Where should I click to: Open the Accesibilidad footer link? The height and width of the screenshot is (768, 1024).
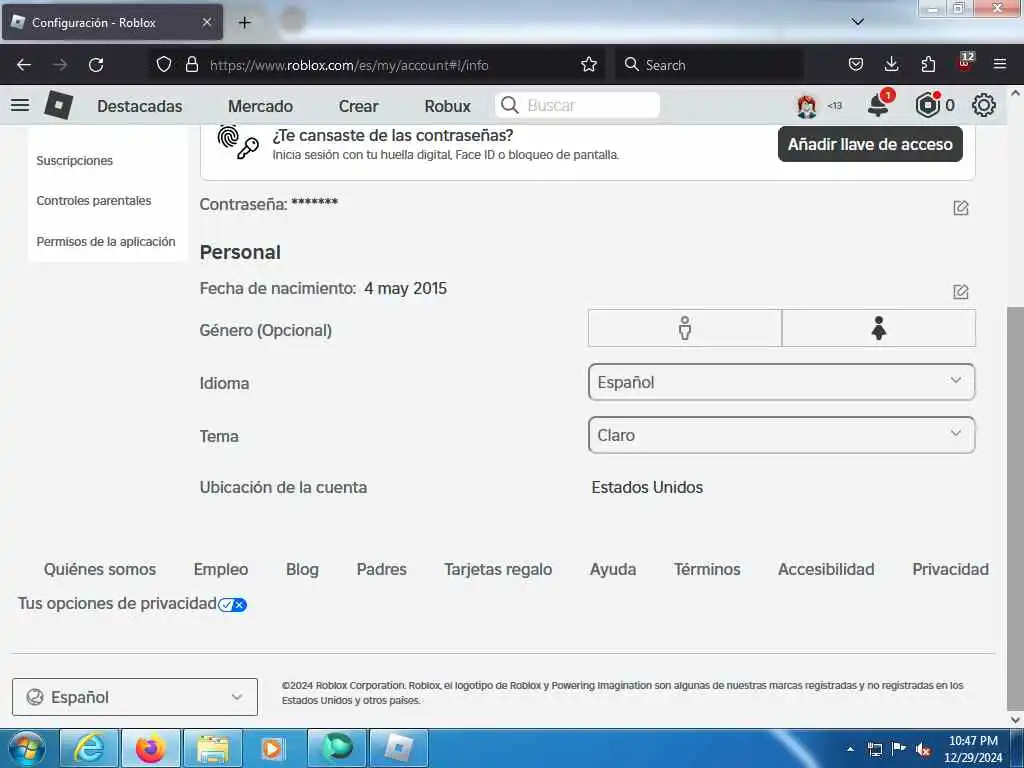point(826,569)
